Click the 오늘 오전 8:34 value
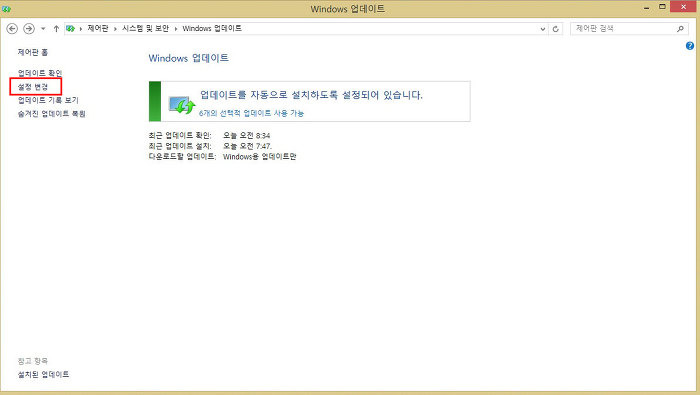The height and width of the screenshot is (395, 700). coord(247,135)
